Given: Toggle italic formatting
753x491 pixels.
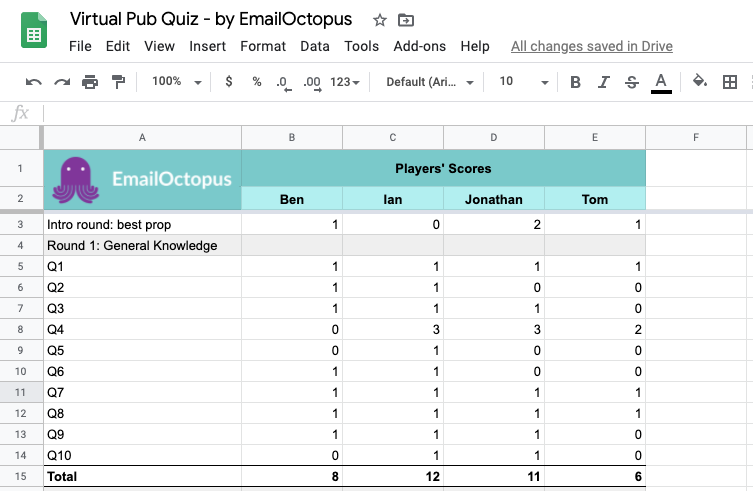Looking at the screenshot, I should 603,82.
